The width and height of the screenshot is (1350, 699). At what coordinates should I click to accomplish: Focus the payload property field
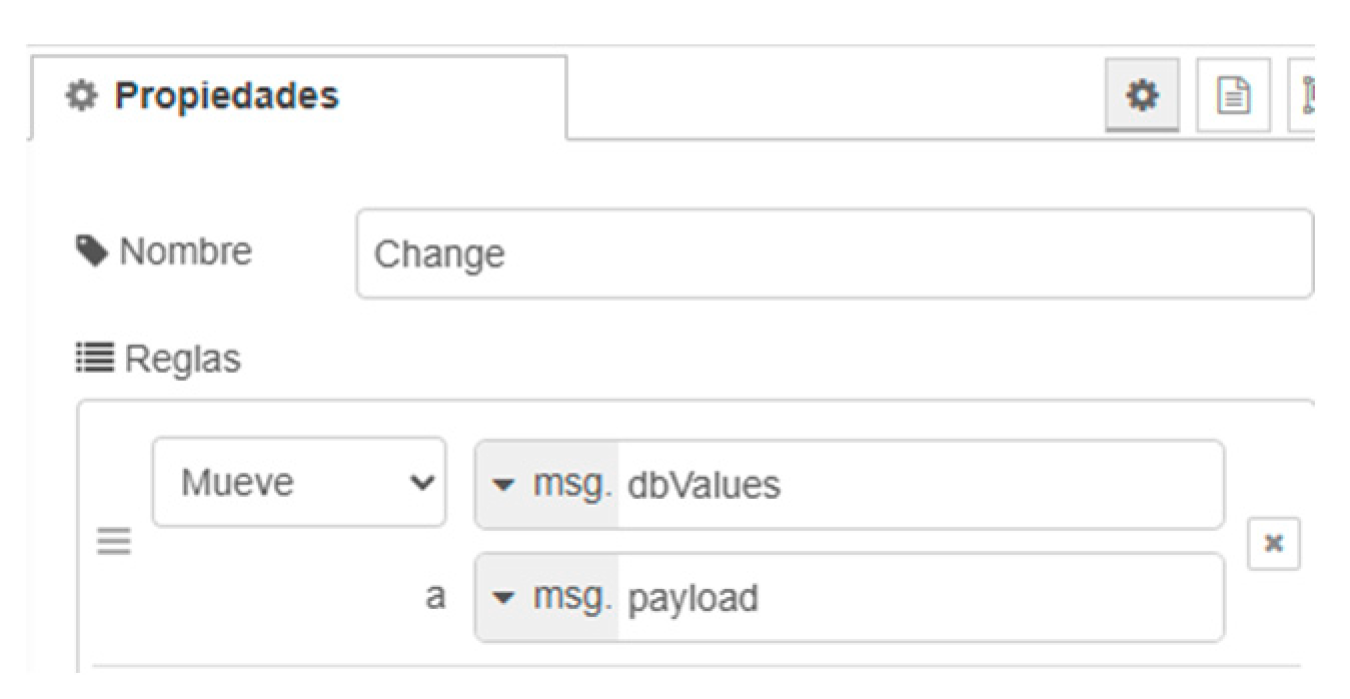[x=920, y=598]
